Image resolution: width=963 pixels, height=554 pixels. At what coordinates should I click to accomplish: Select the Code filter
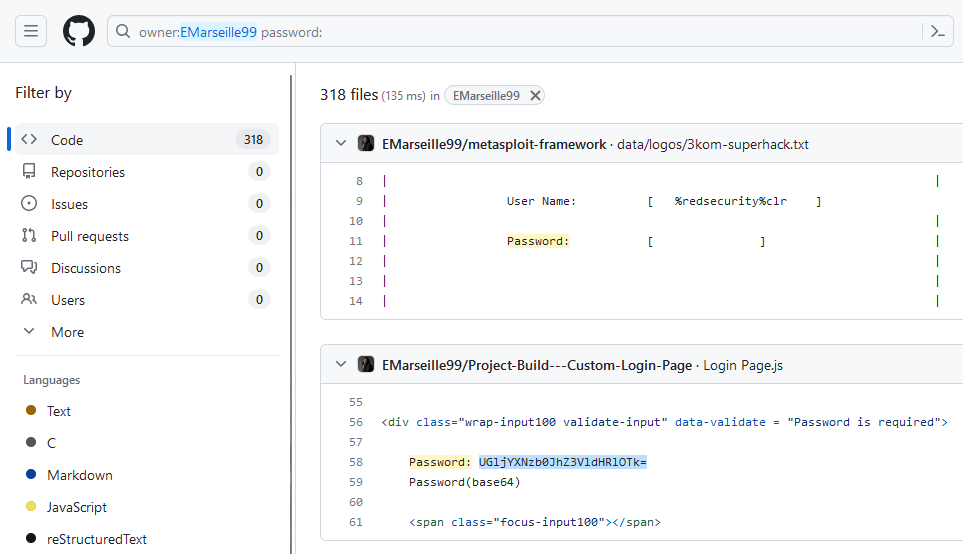147,139
